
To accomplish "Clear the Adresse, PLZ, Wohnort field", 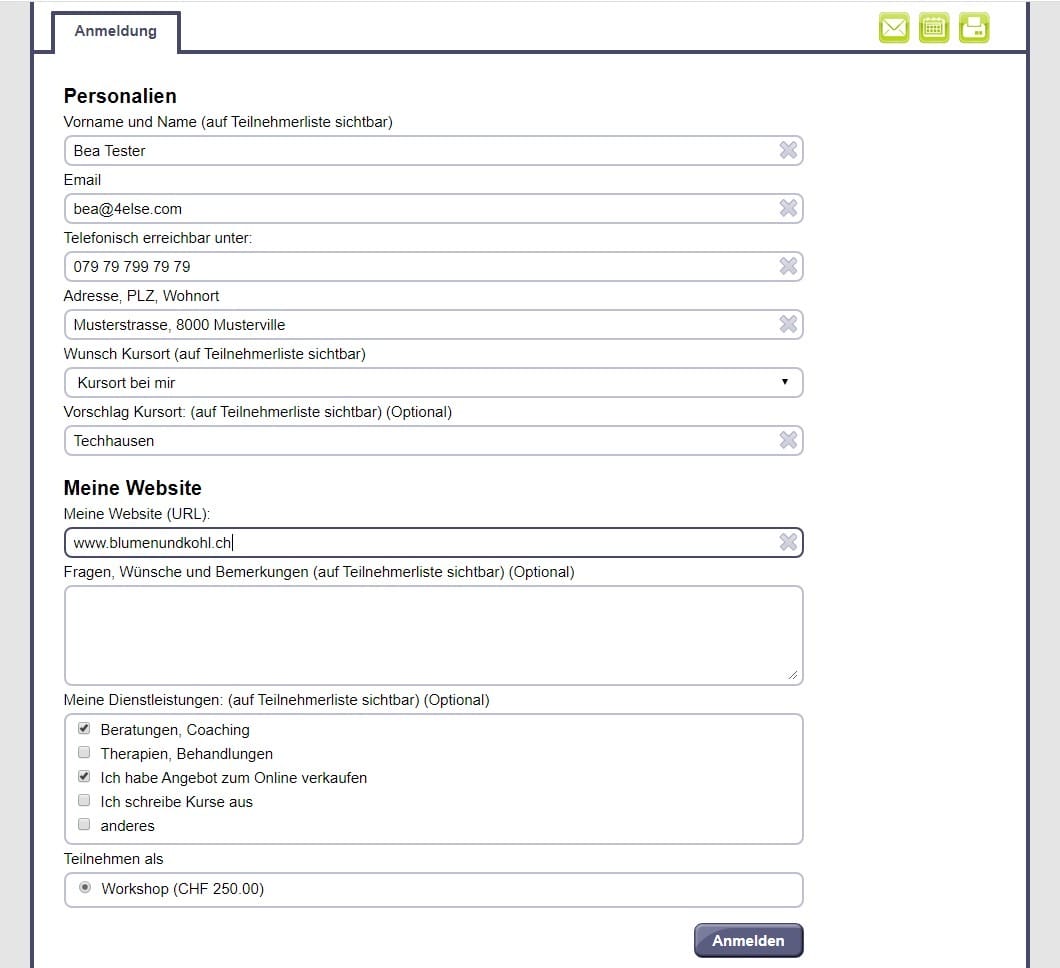I will (788, 325).
